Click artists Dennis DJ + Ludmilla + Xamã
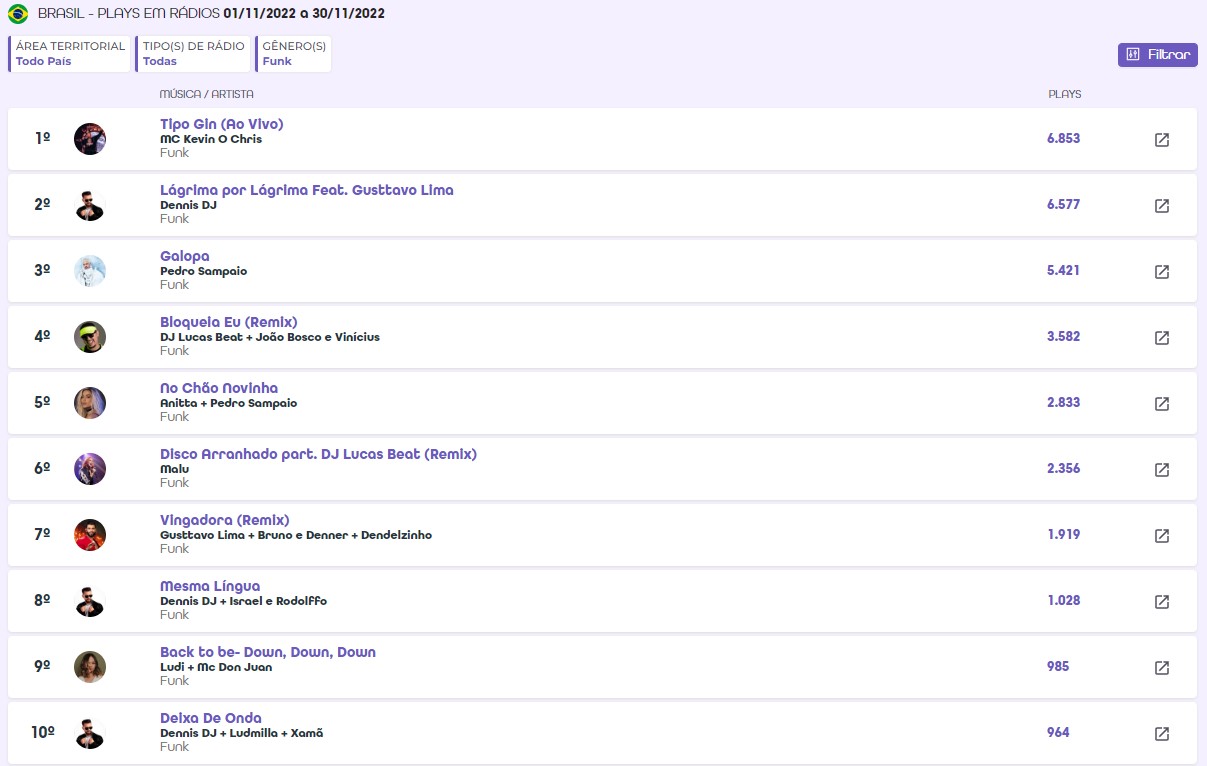Viewport: 1207px width, 766px height. (x=242, y=733)
